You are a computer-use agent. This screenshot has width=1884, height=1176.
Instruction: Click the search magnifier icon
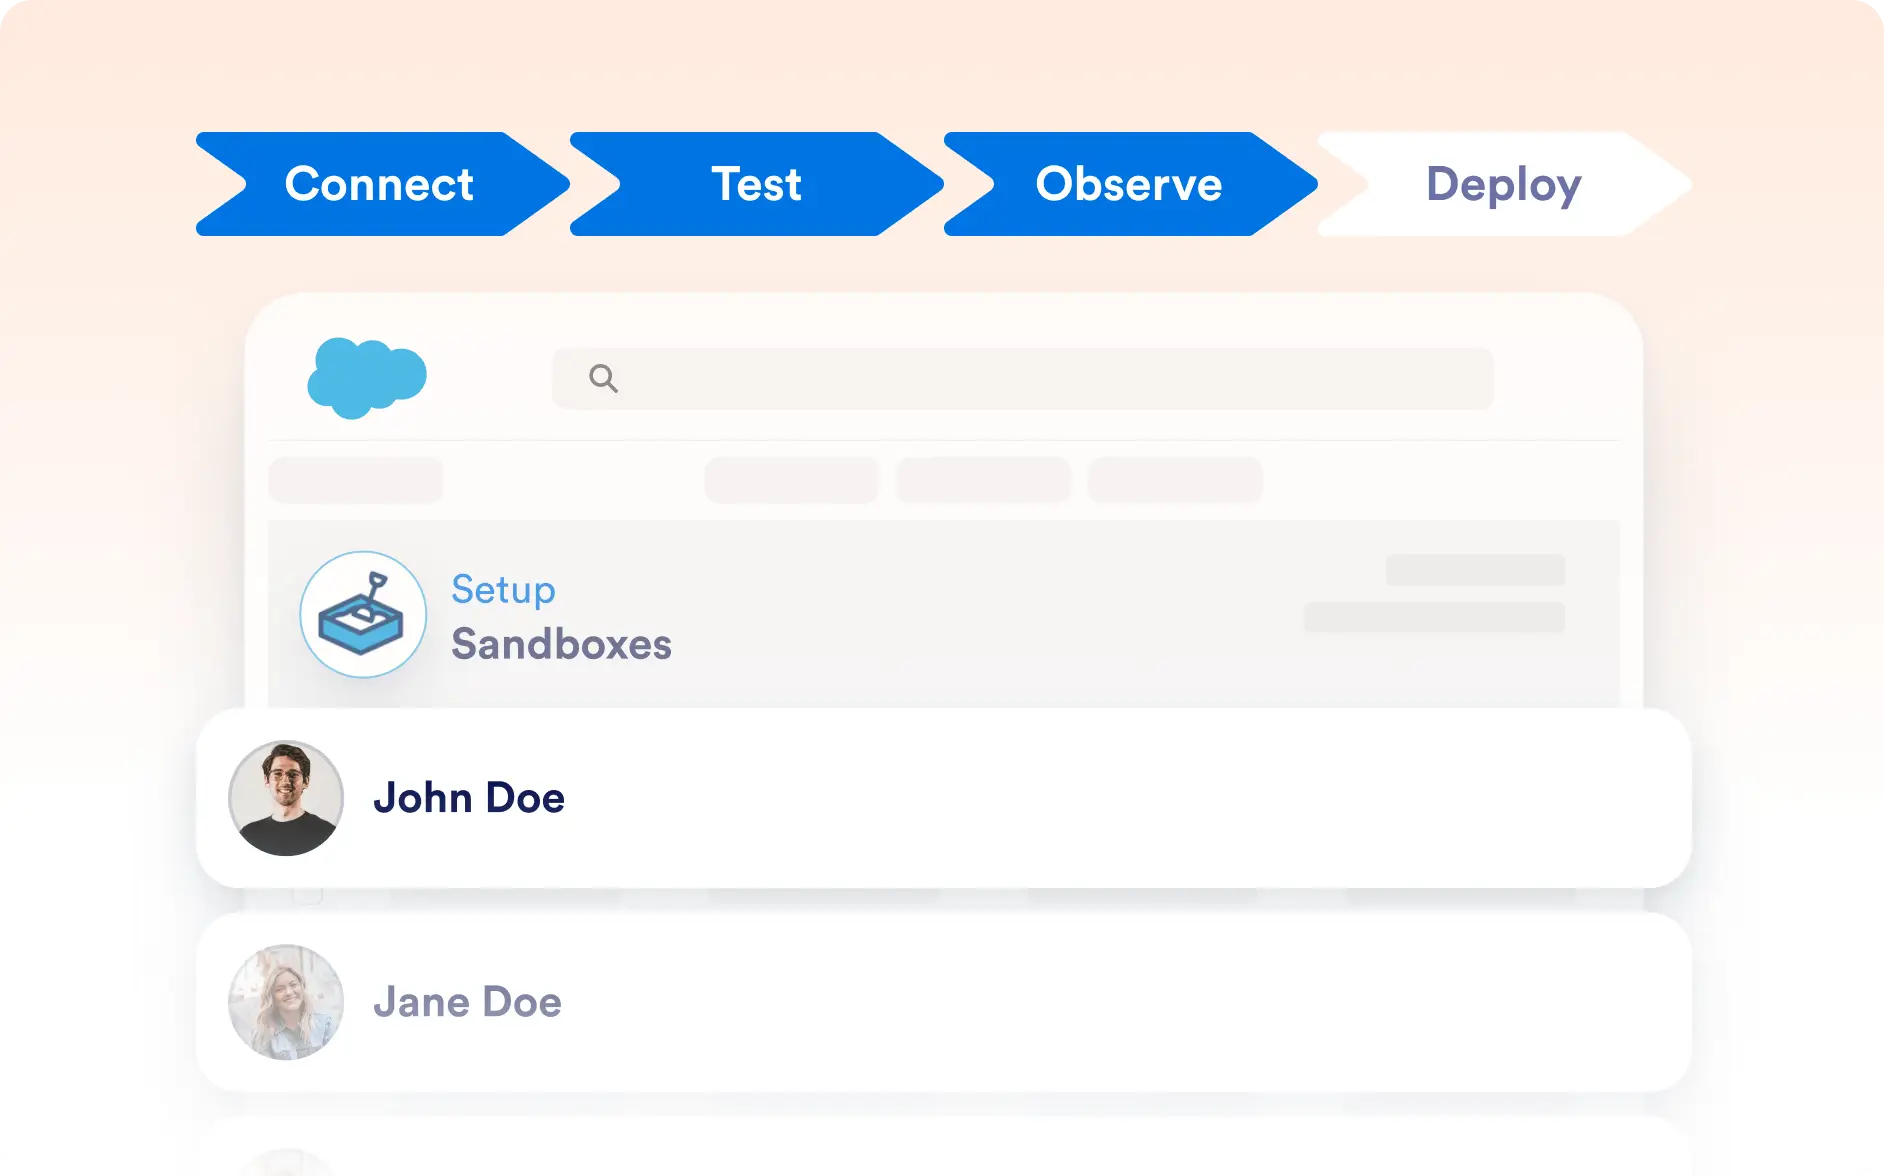[603, 378]
